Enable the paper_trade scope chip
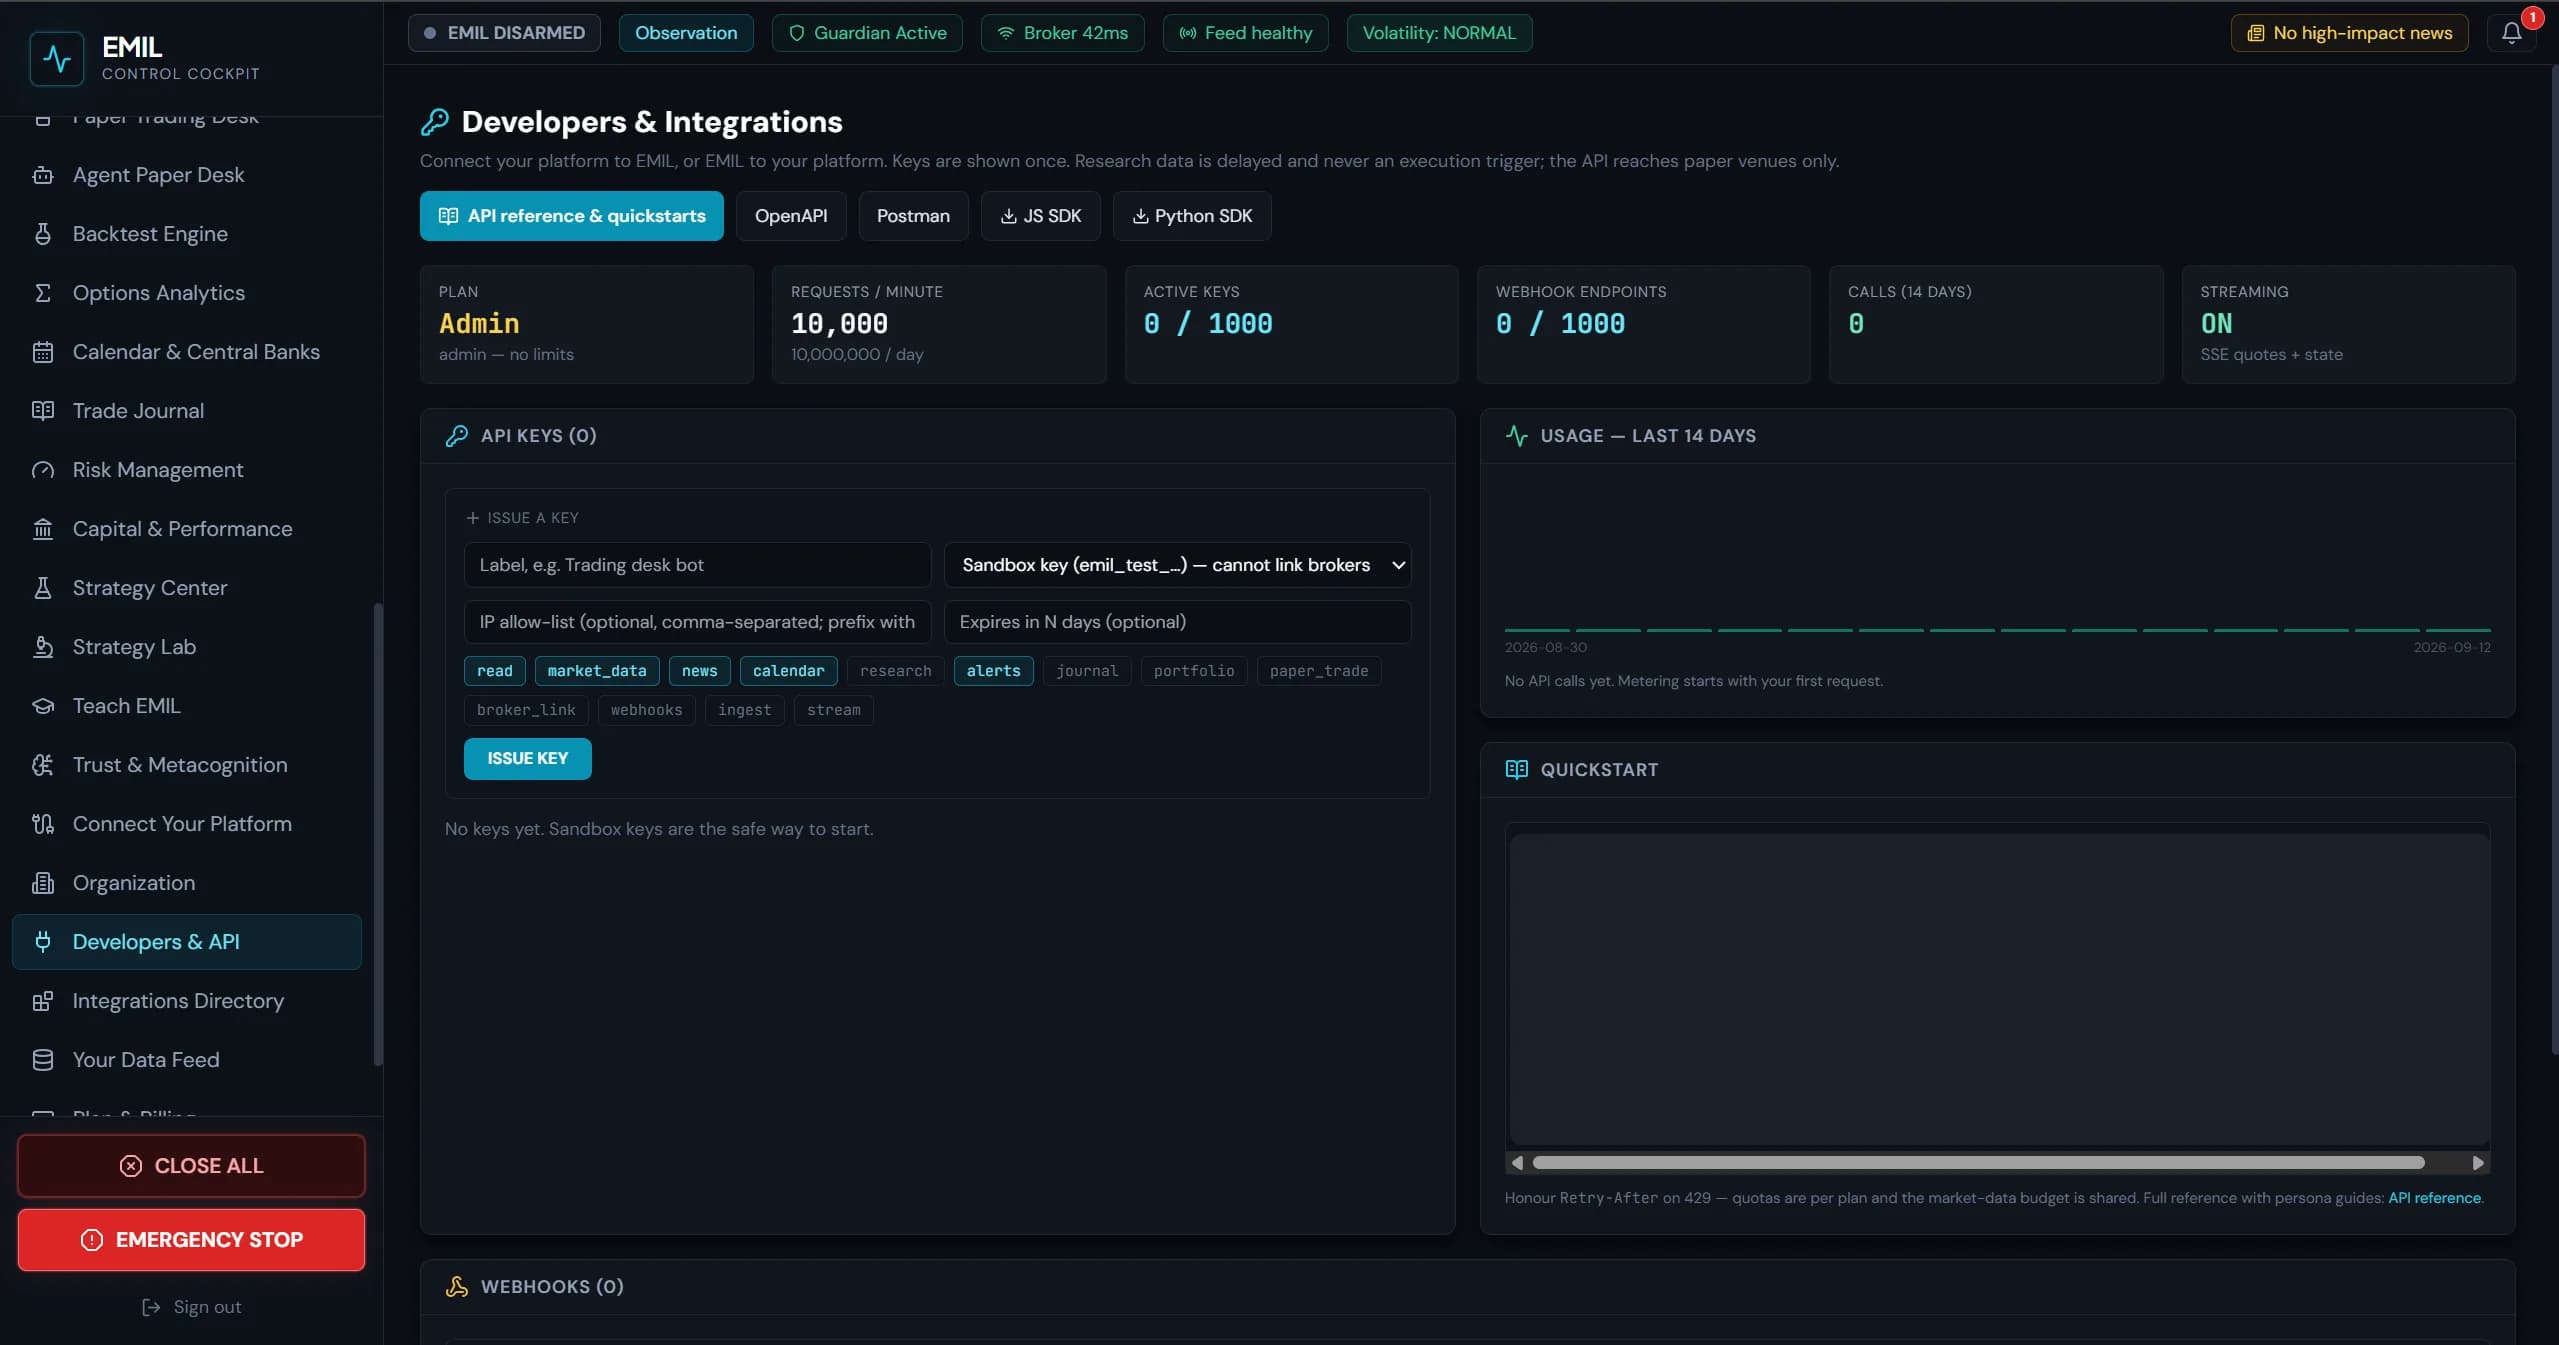The height and width of the screenshot is (1345, 2559). tap(1318, 671)
